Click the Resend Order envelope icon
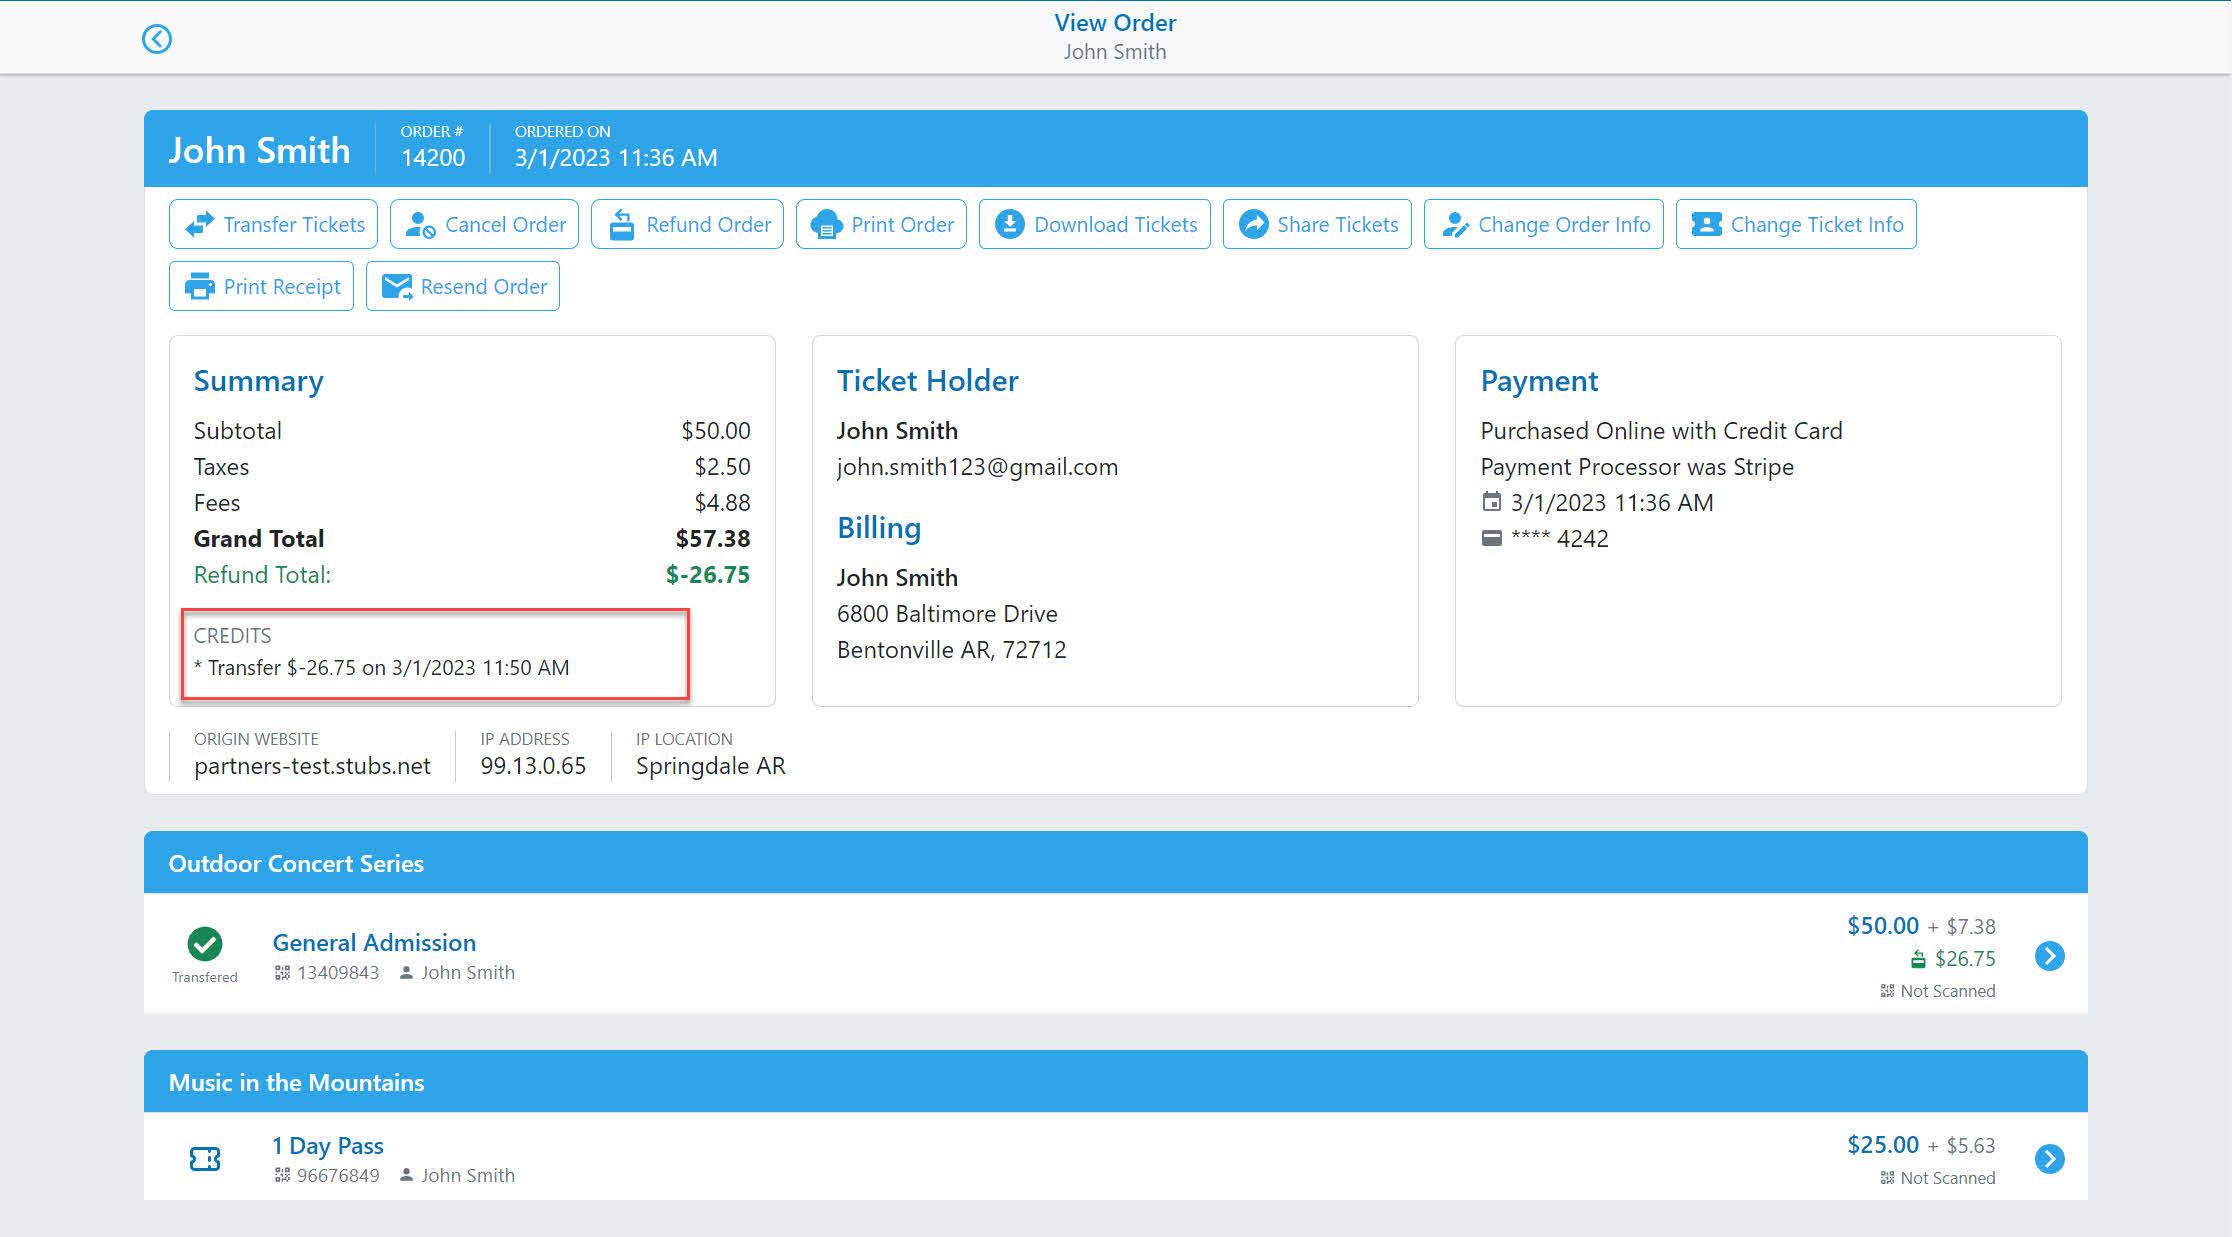This screenshot has height=1237, width=2232. (x=397, y=286)
